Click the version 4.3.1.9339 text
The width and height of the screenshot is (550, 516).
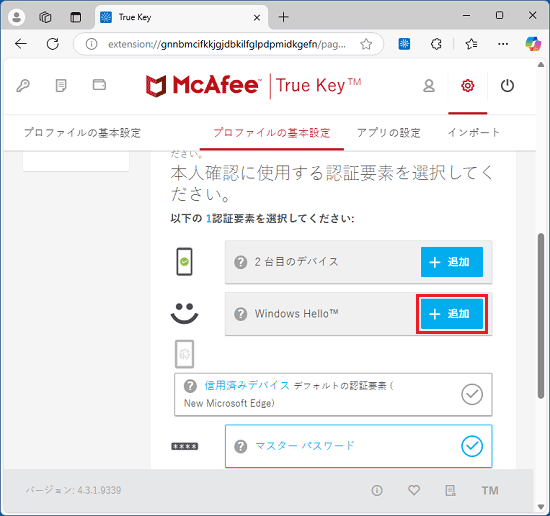[73, 490]
